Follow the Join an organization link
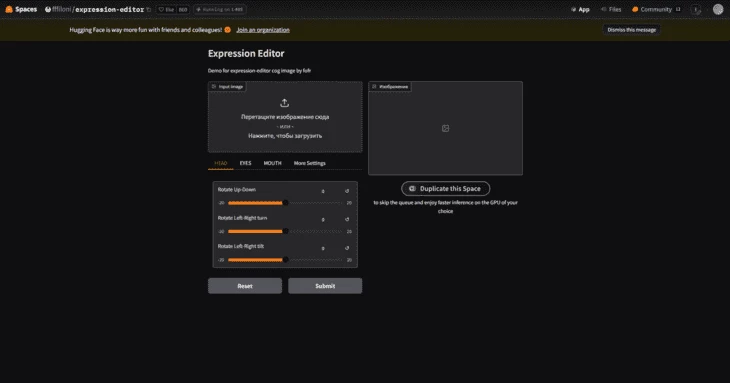Viewport: 730px width, 383px height. coord(263,30)
